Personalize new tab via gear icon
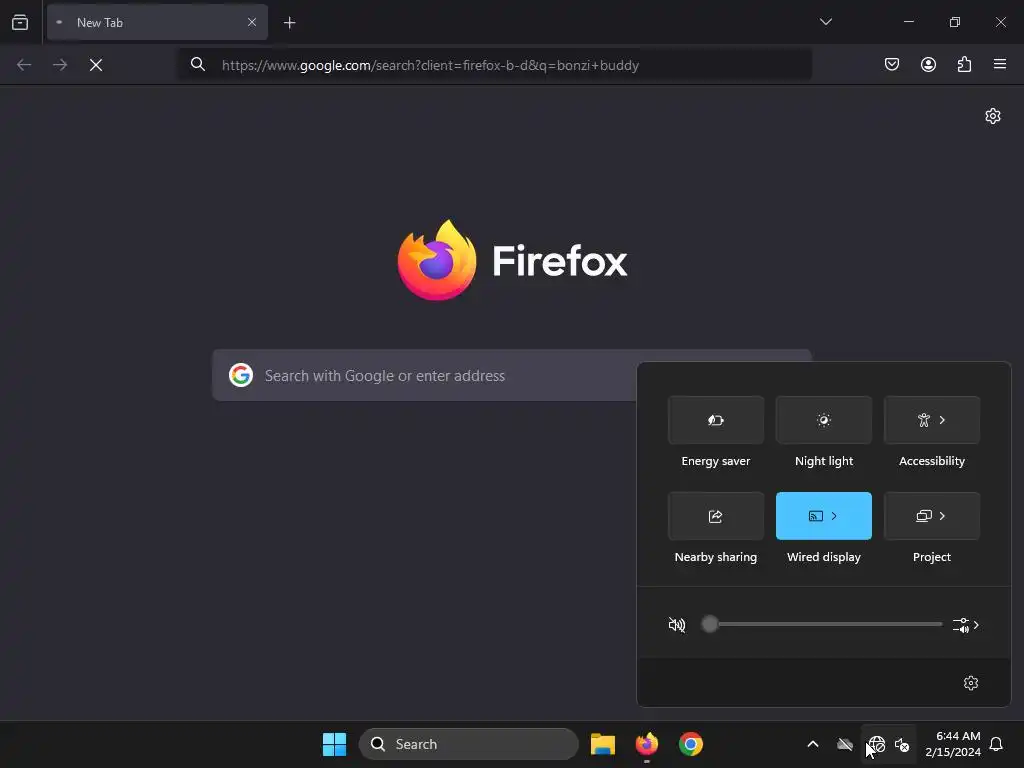The width and height of the screenshot is (1024, 768). pyautogui.click(x=993, y=116)
